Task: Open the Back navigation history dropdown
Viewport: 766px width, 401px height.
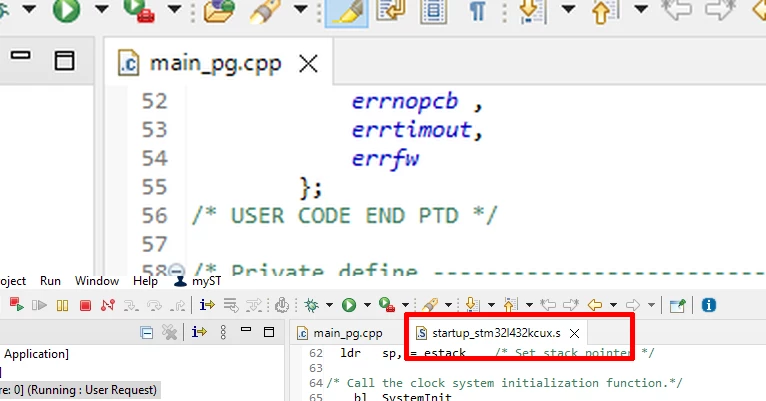Action: click(x=613, y=305)
